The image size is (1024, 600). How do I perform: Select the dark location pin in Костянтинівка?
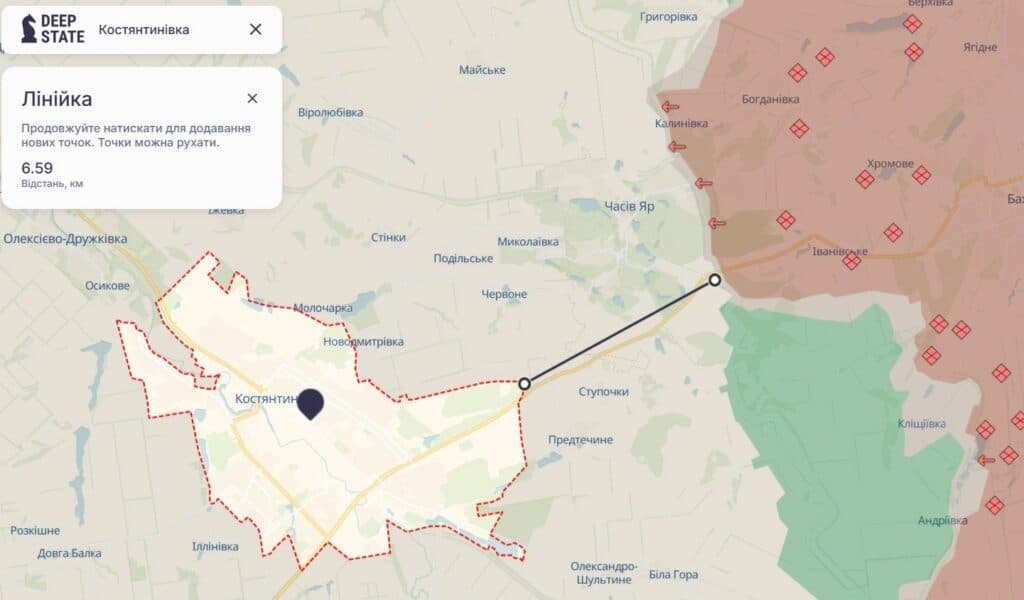[x=310, y=403]
